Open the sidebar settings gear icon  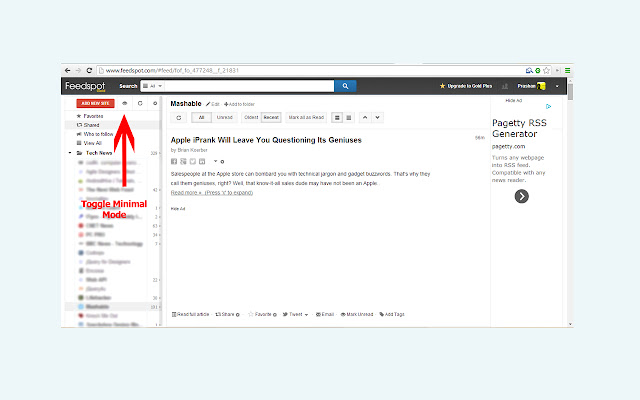[x=155, y=103]
